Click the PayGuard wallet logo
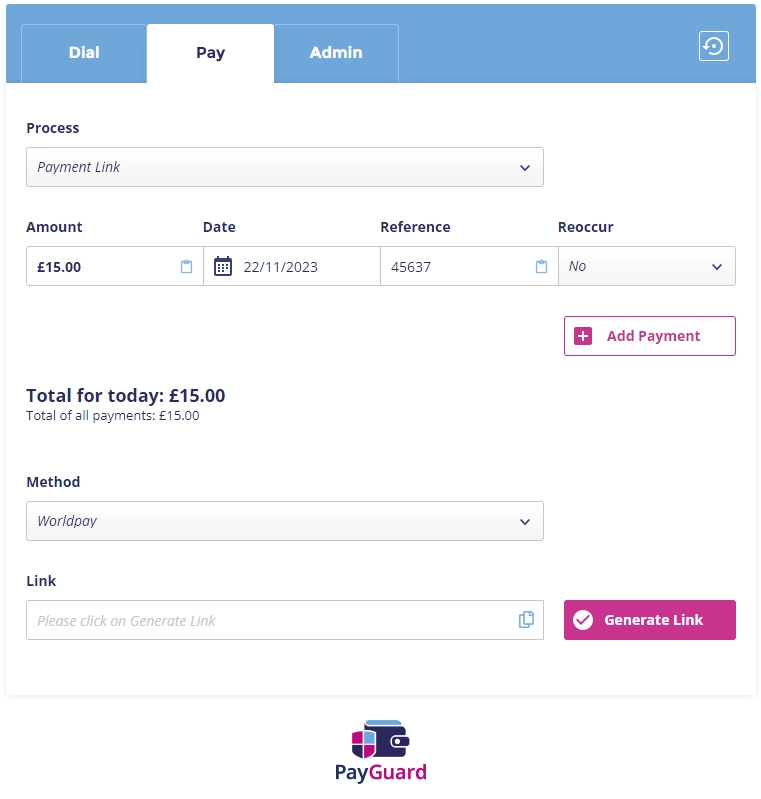This screenshot has width=761, height=799. [380, 741]
